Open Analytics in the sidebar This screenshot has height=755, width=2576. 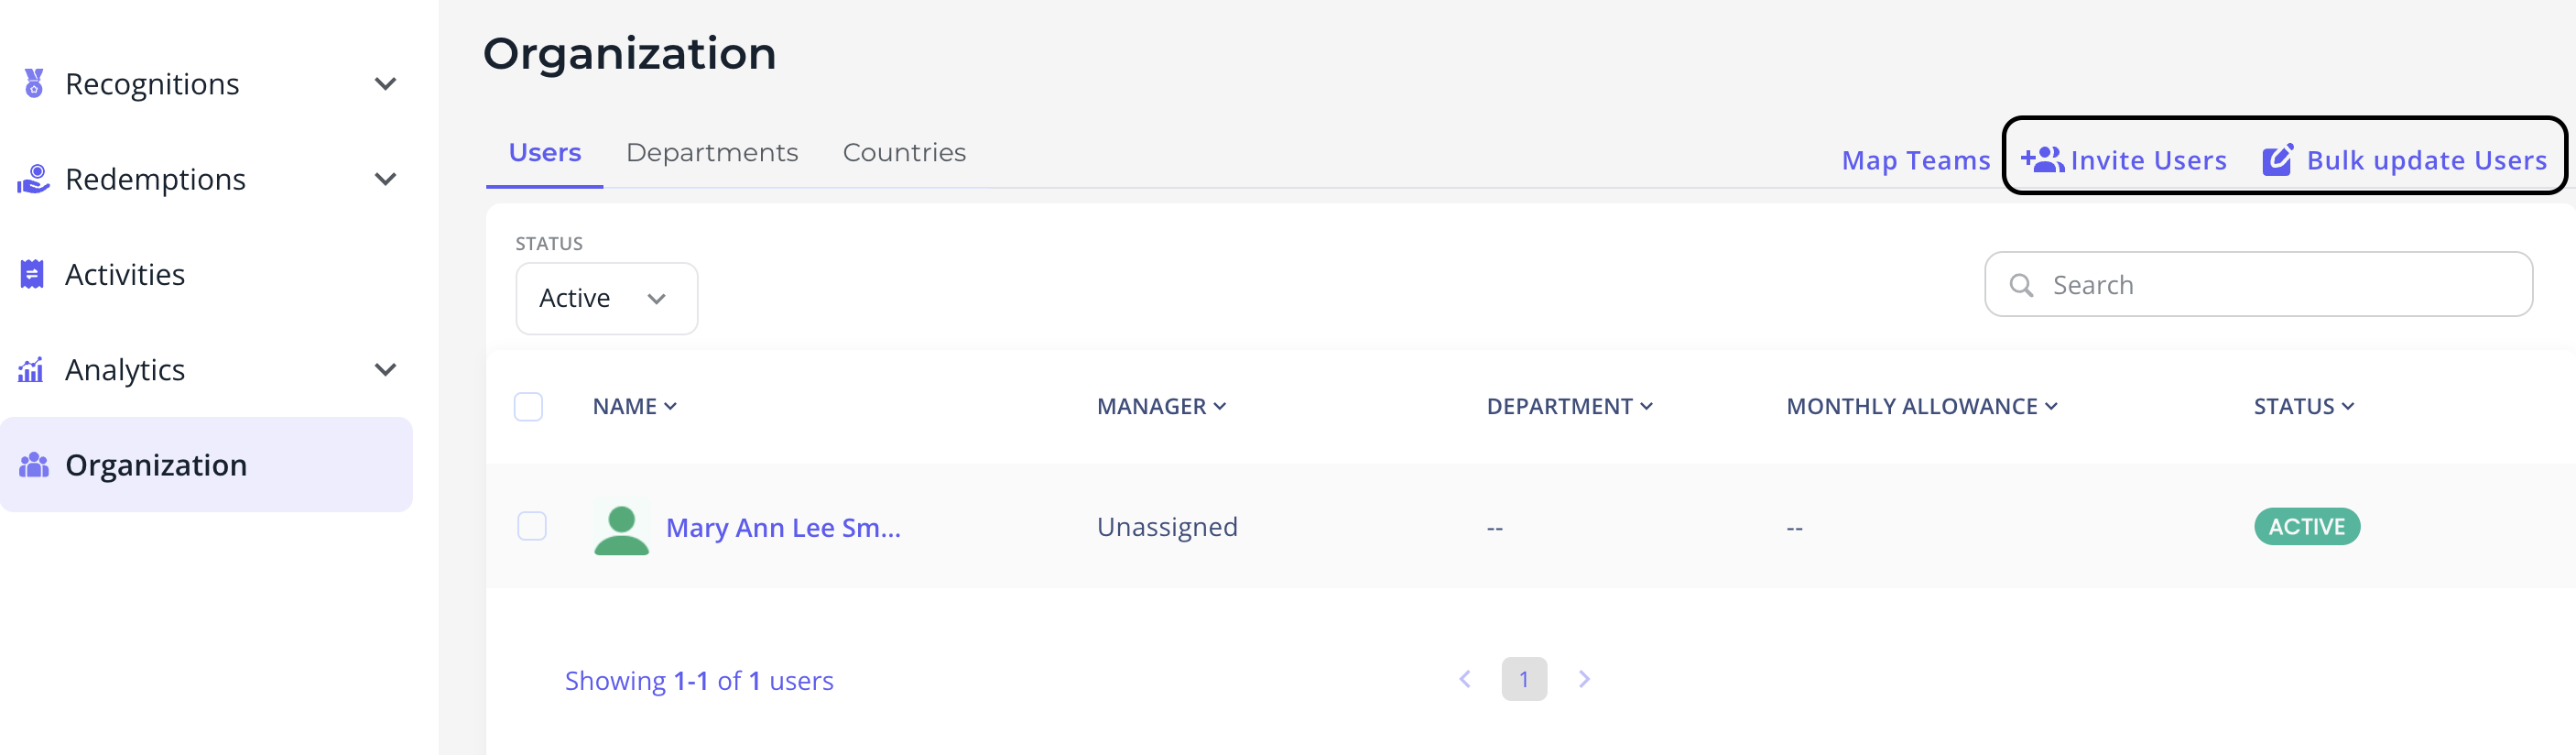click(x=206, y=370)
